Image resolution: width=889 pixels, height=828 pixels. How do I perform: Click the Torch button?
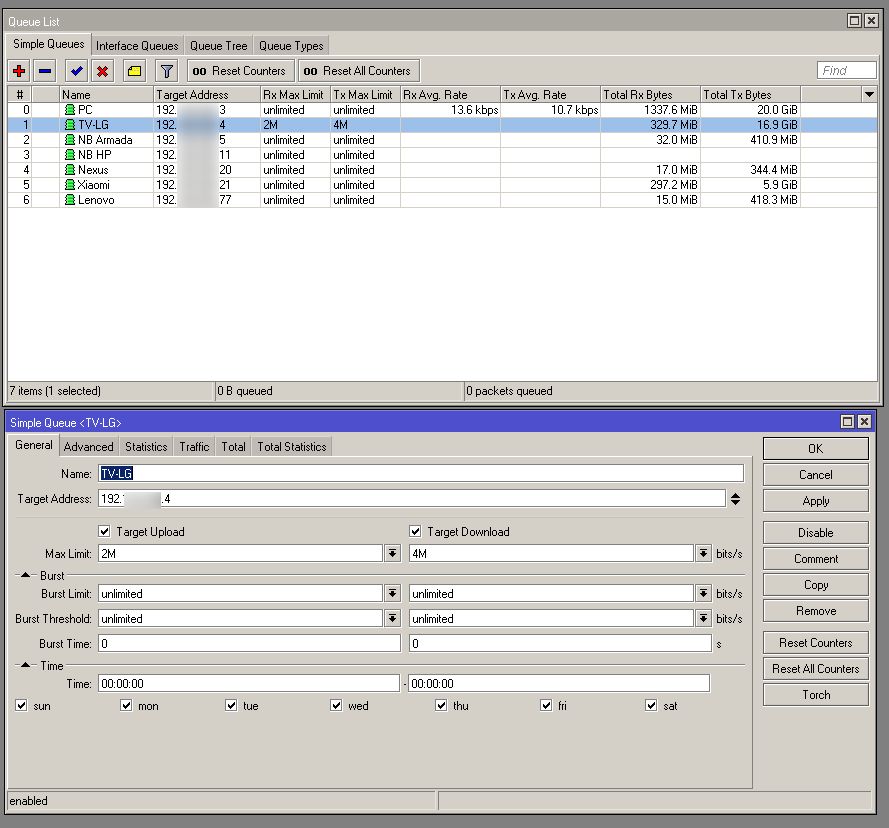click(815, 695)
